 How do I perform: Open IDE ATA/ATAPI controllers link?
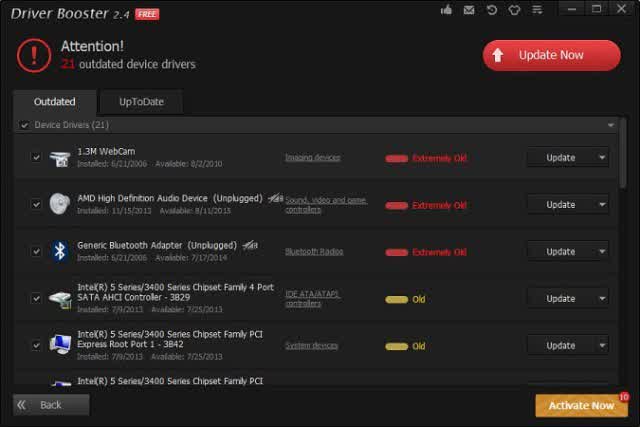313,299
